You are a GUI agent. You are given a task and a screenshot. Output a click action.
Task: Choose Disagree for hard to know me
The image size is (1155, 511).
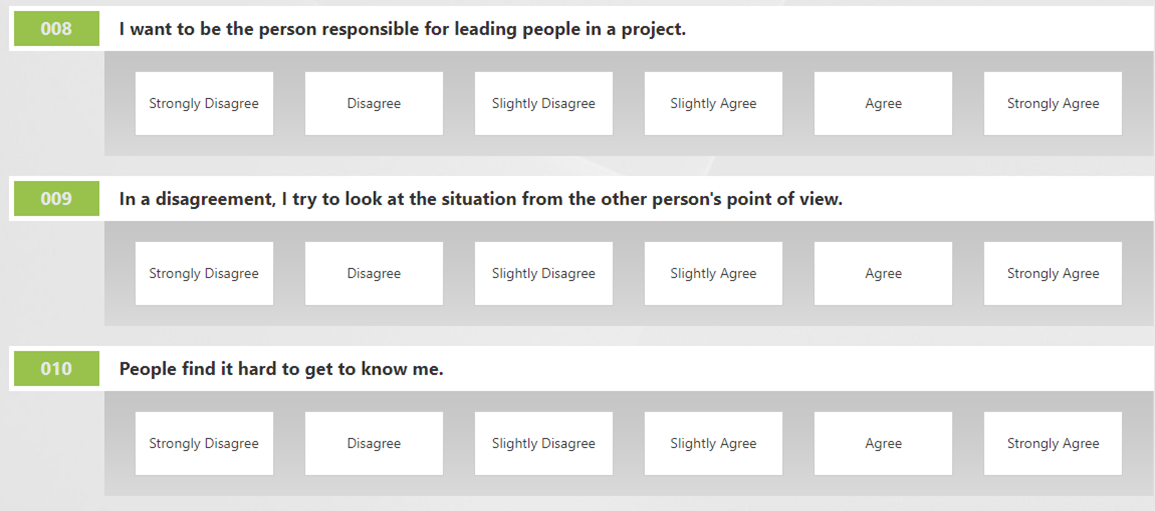[x=374, y=443]
